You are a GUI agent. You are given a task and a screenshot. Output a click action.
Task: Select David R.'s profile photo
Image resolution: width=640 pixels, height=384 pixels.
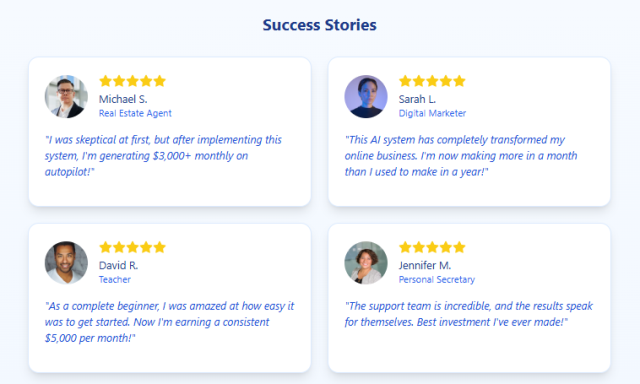[x=66, y=263]
